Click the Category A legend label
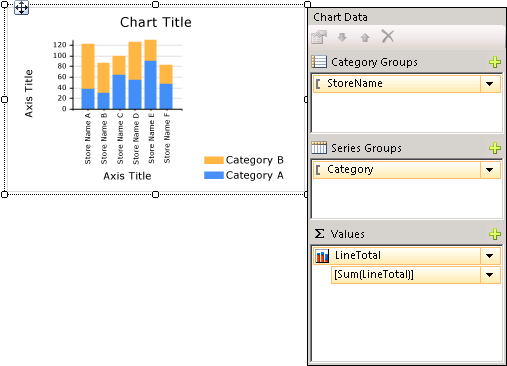 point(255,175)
